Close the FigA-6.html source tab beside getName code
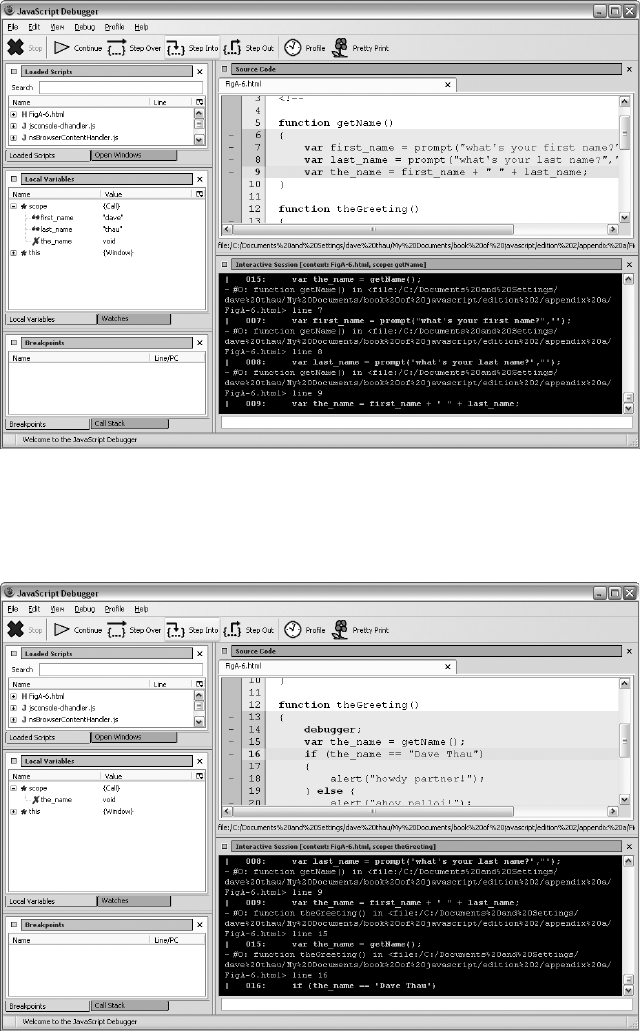The height and width of the screenshot is (1031, 640). [448, 84]
